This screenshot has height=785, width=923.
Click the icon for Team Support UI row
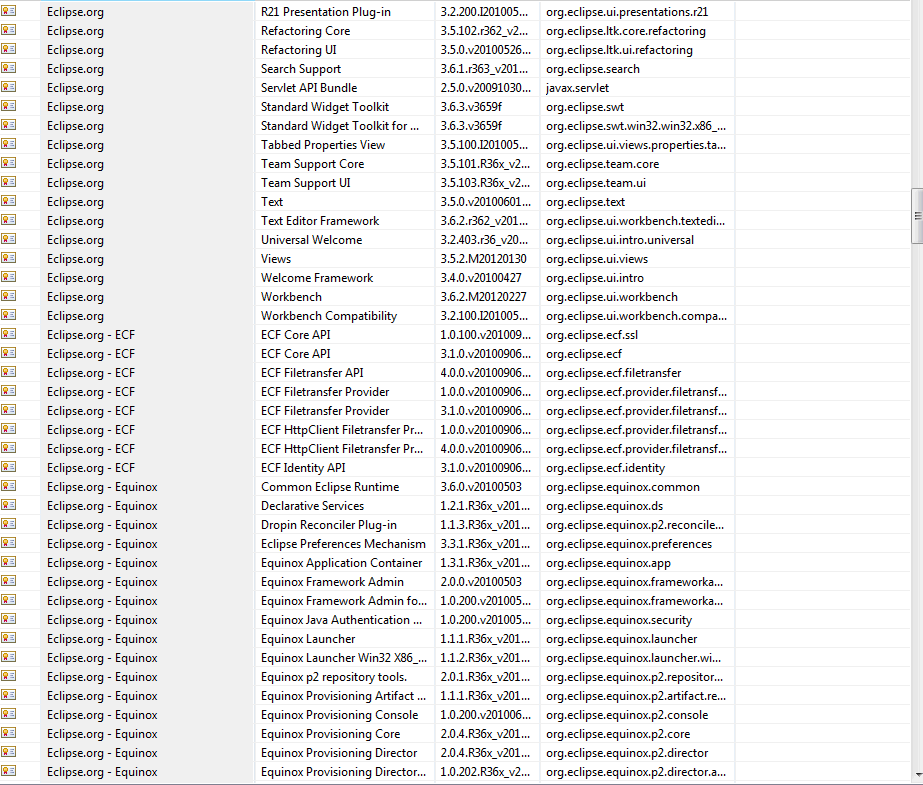(x=8, y=182)
